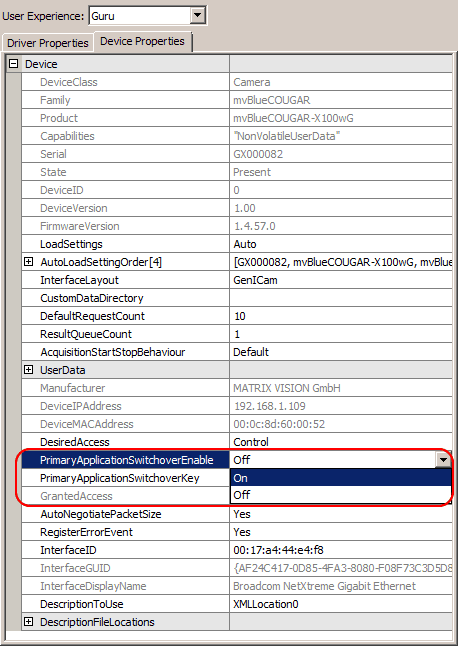
Task: Click AcquisitionStartStopBehaviour Default value
Action: coord(341,352)
